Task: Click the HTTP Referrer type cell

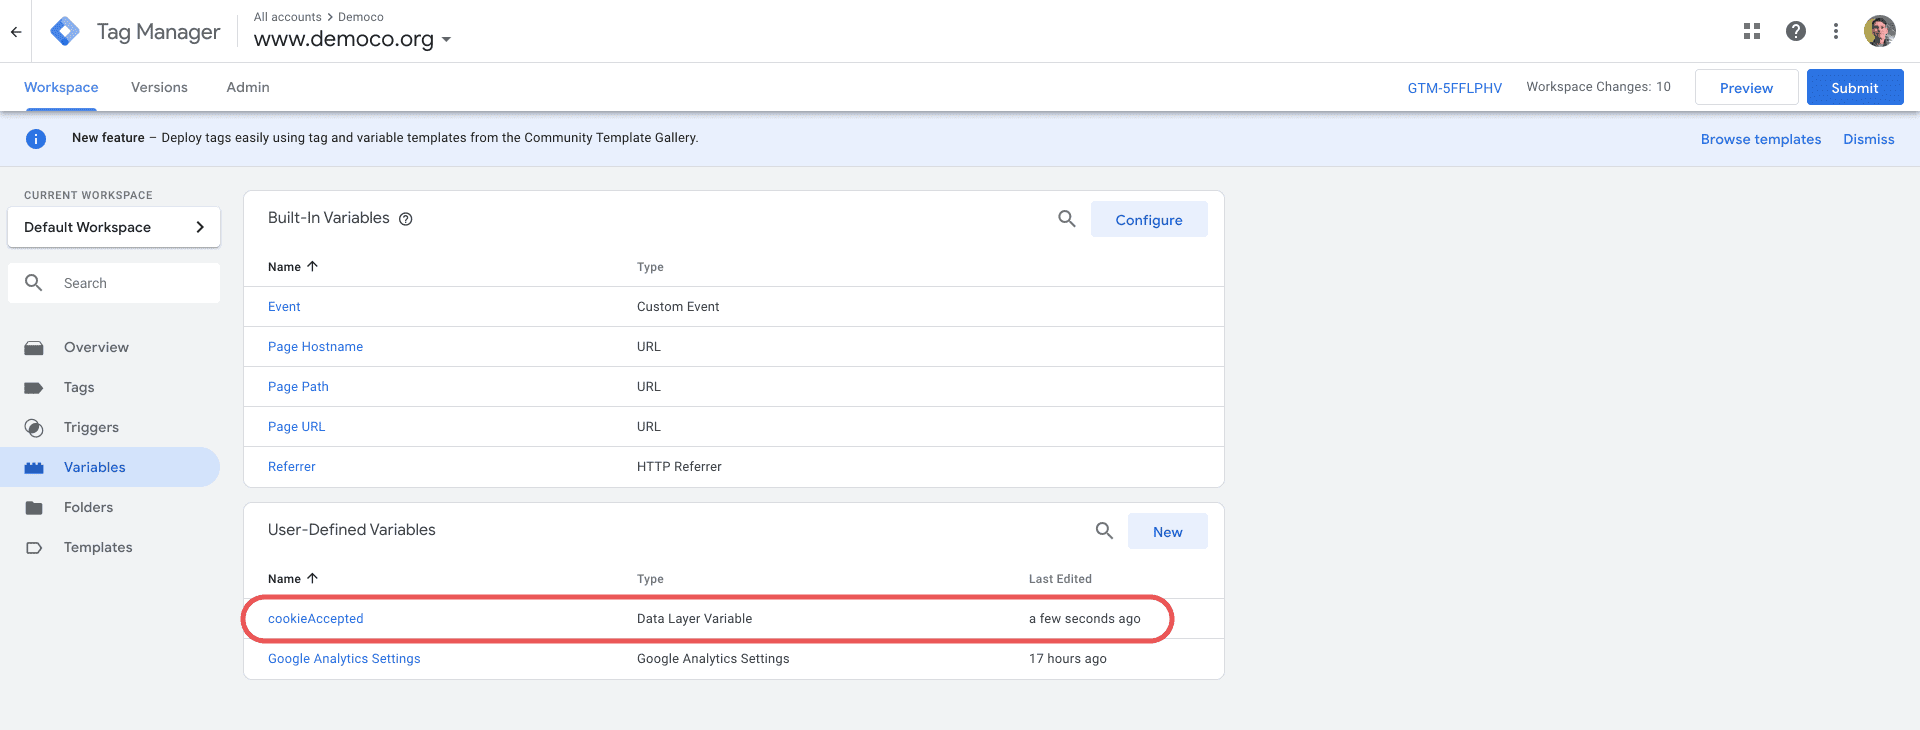Action: click(x=679, y=467)
